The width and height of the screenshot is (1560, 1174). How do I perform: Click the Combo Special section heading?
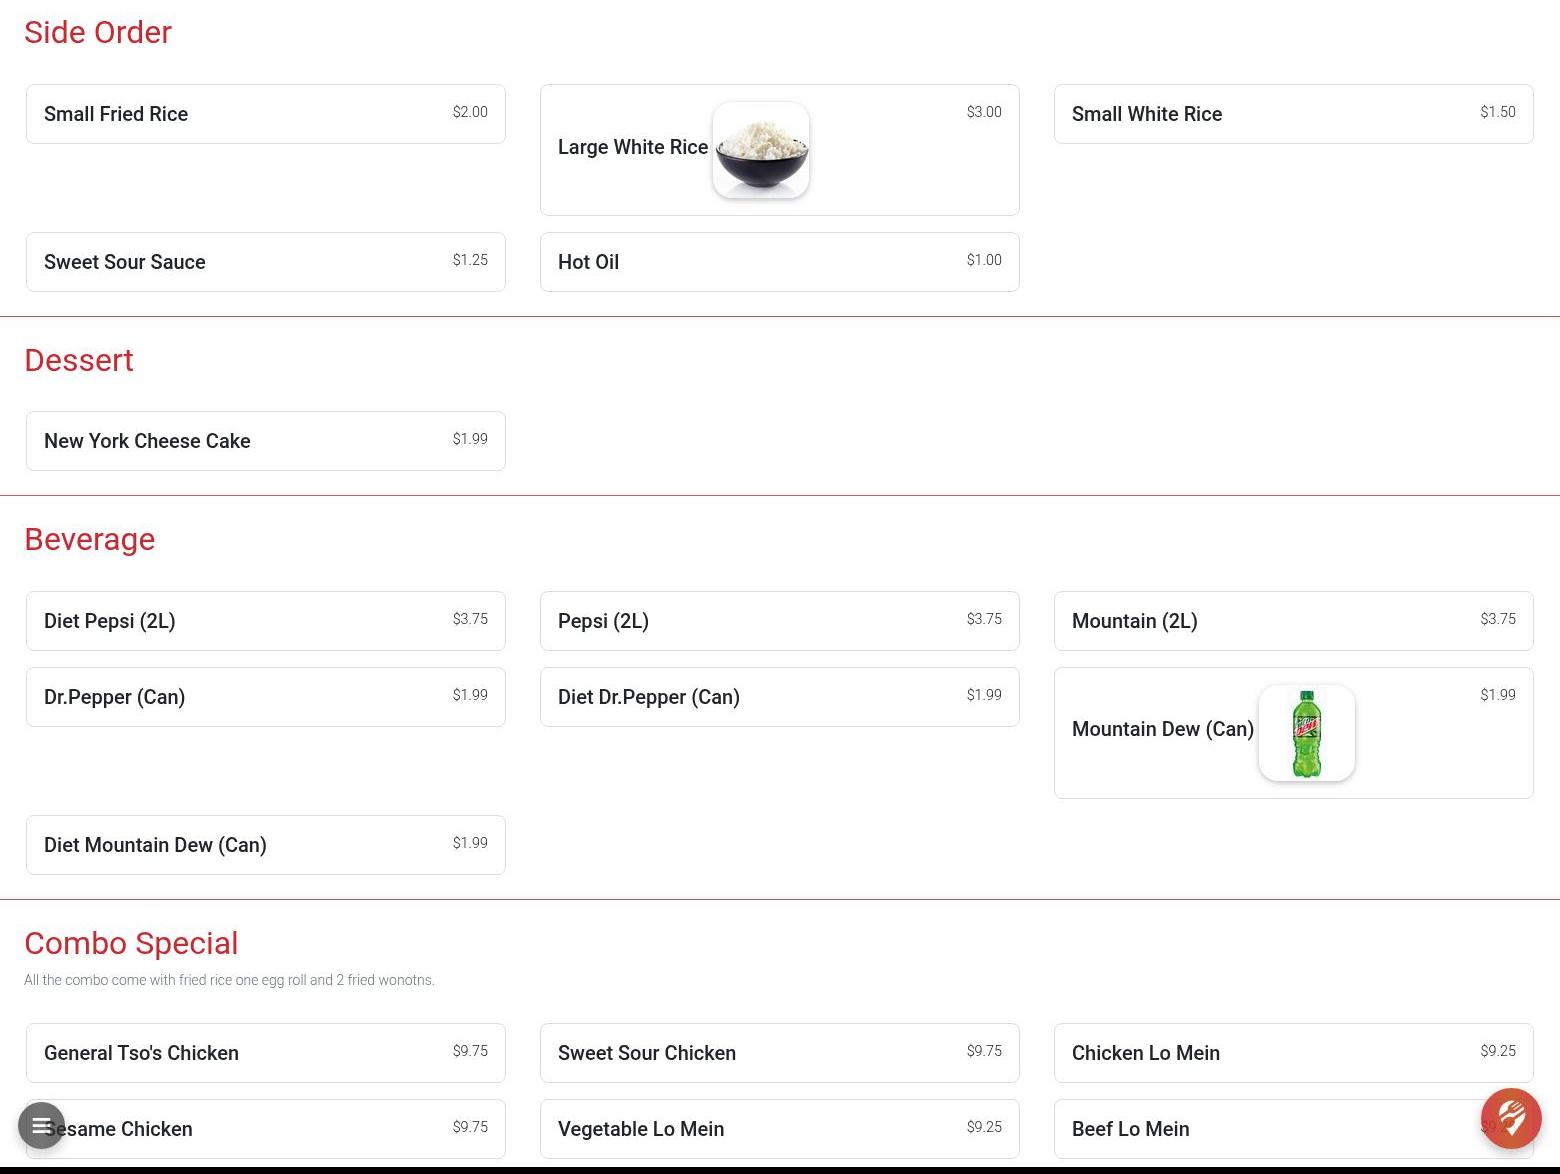(131, 943)
